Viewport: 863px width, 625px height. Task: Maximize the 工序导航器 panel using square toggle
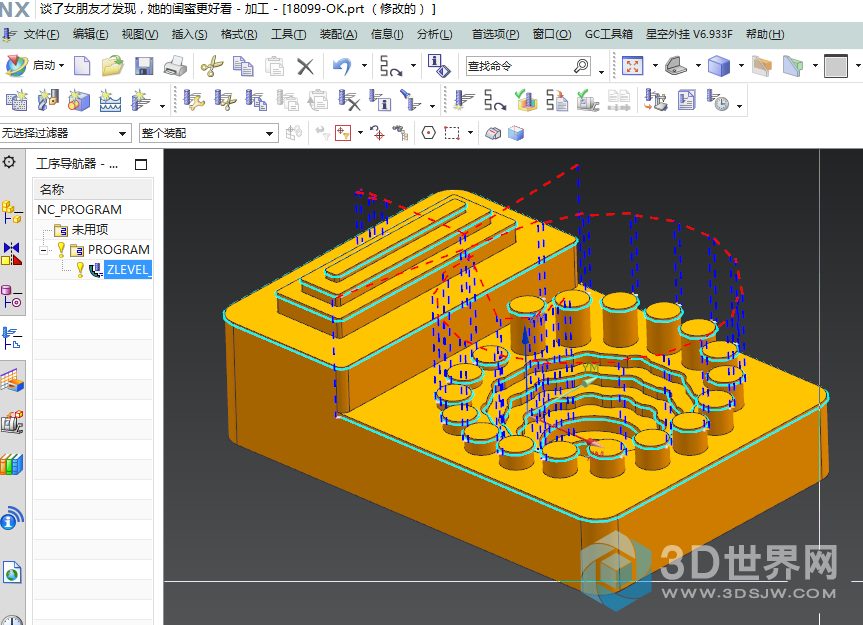coord(141,164)
